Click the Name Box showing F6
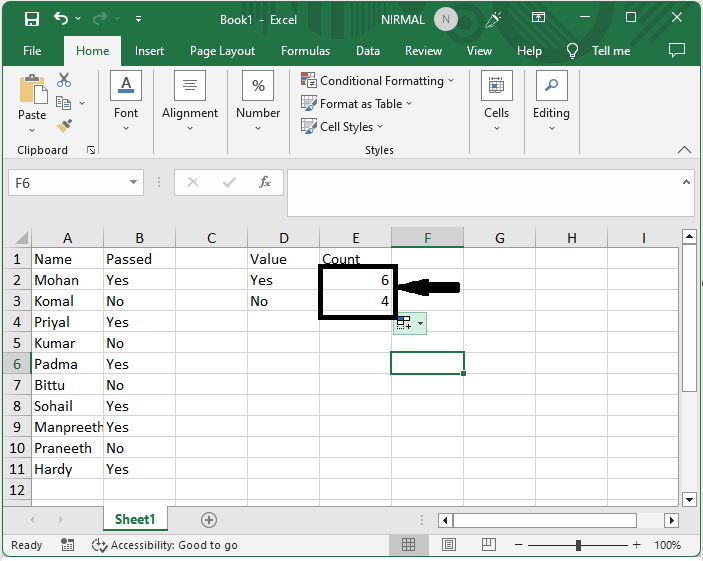703x561 pixels. coord(67,183)
